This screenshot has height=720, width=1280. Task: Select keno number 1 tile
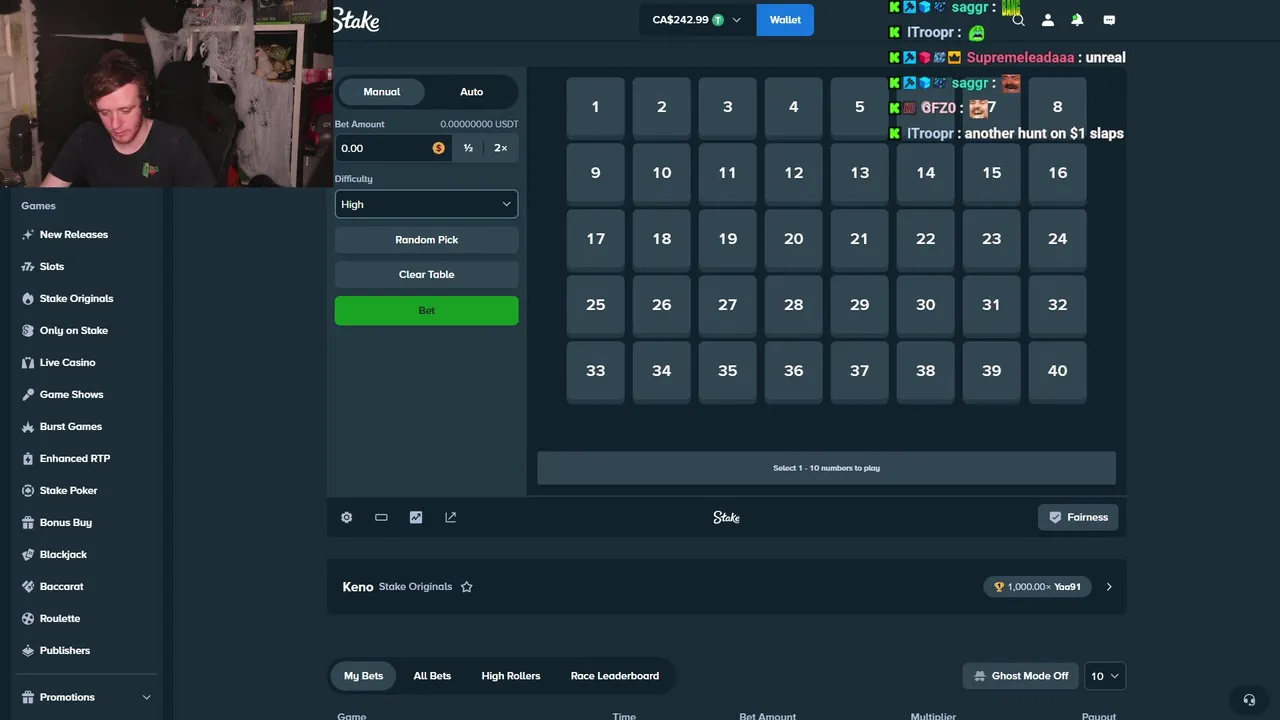point(596,107)
